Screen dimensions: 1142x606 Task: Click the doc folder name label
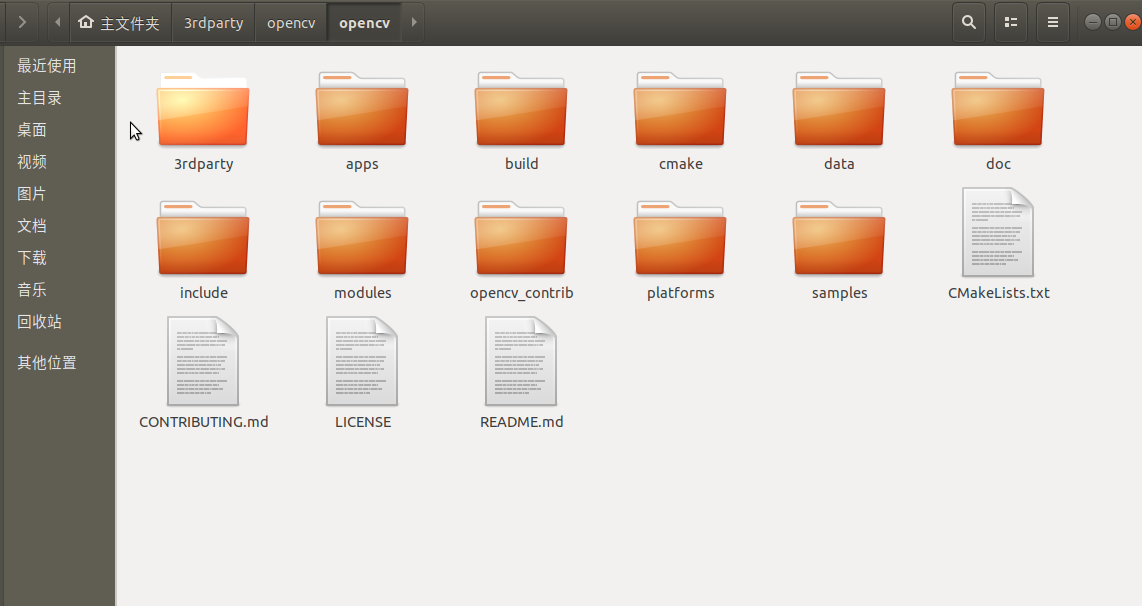[998, 164]
